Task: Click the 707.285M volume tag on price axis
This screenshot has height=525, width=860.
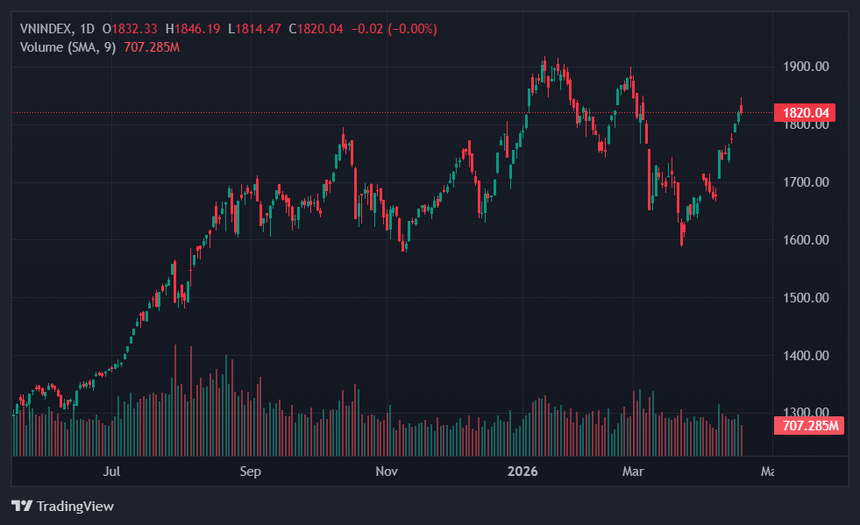Action: pos(808,427)
